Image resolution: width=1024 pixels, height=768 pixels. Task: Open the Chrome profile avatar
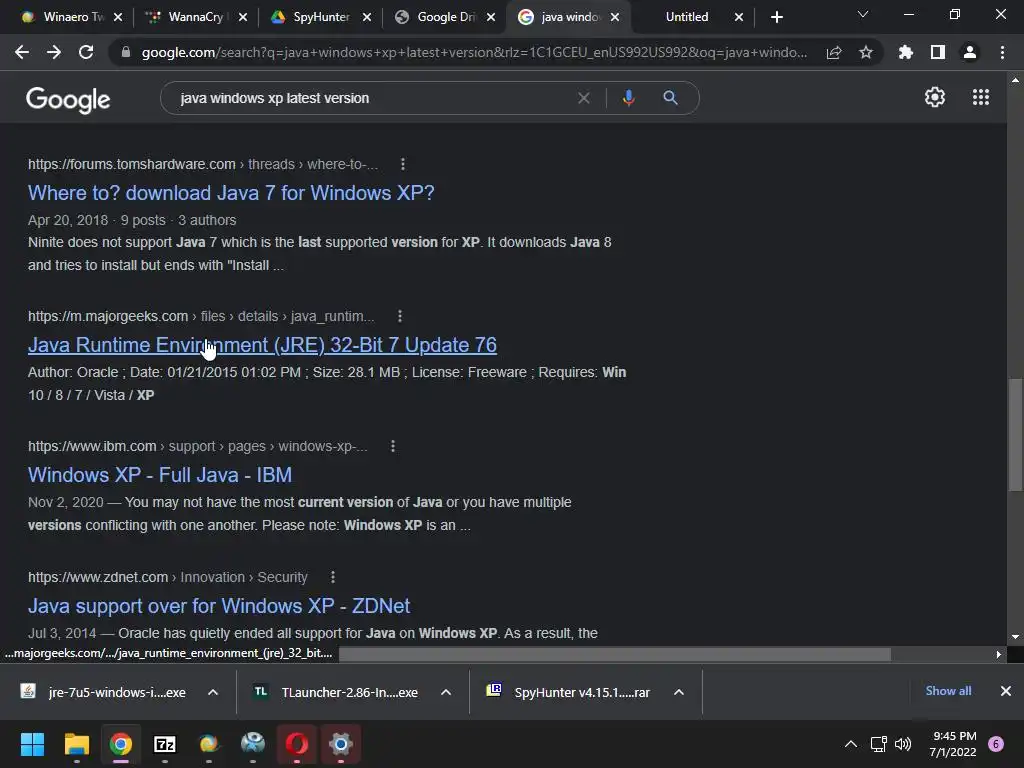point(970,52)
